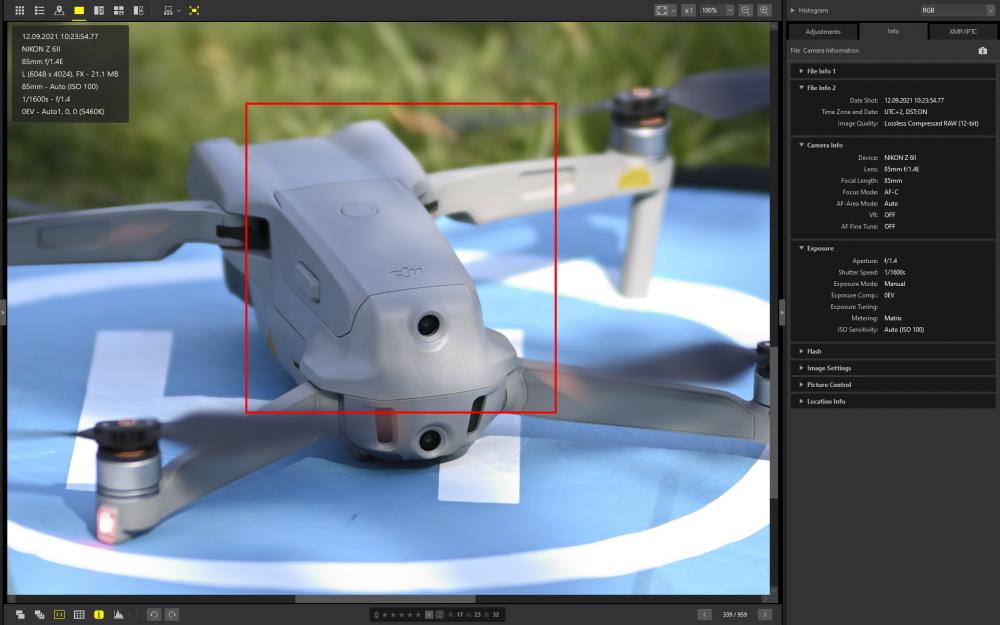Switch to the Info tab
The image size is (1000, 625).
(x=893, y=31)
